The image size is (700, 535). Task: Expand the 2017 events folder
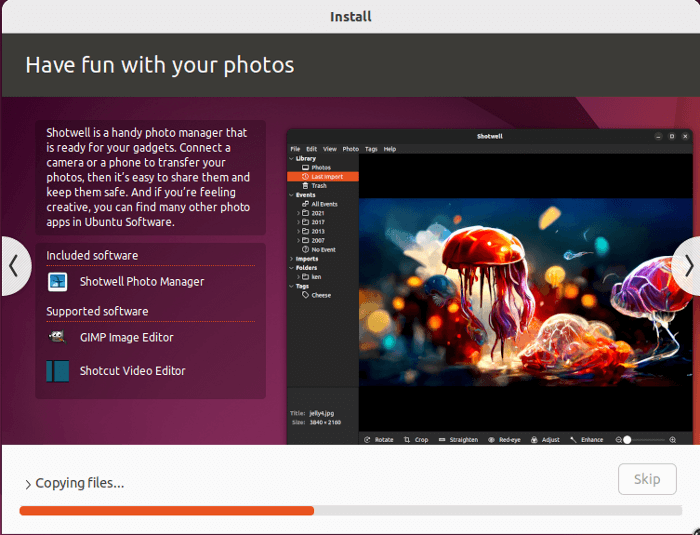(298, 222)
